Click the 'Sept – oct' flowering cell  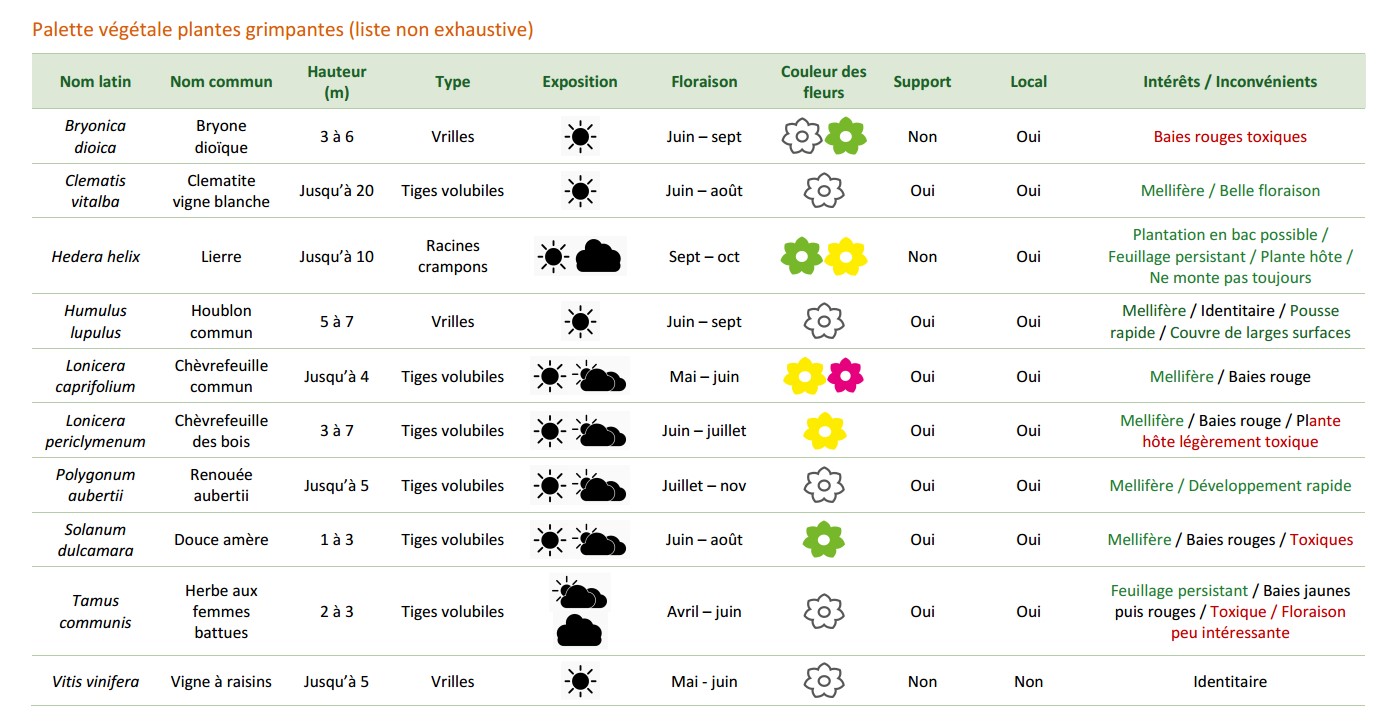(x=704, y=257)
